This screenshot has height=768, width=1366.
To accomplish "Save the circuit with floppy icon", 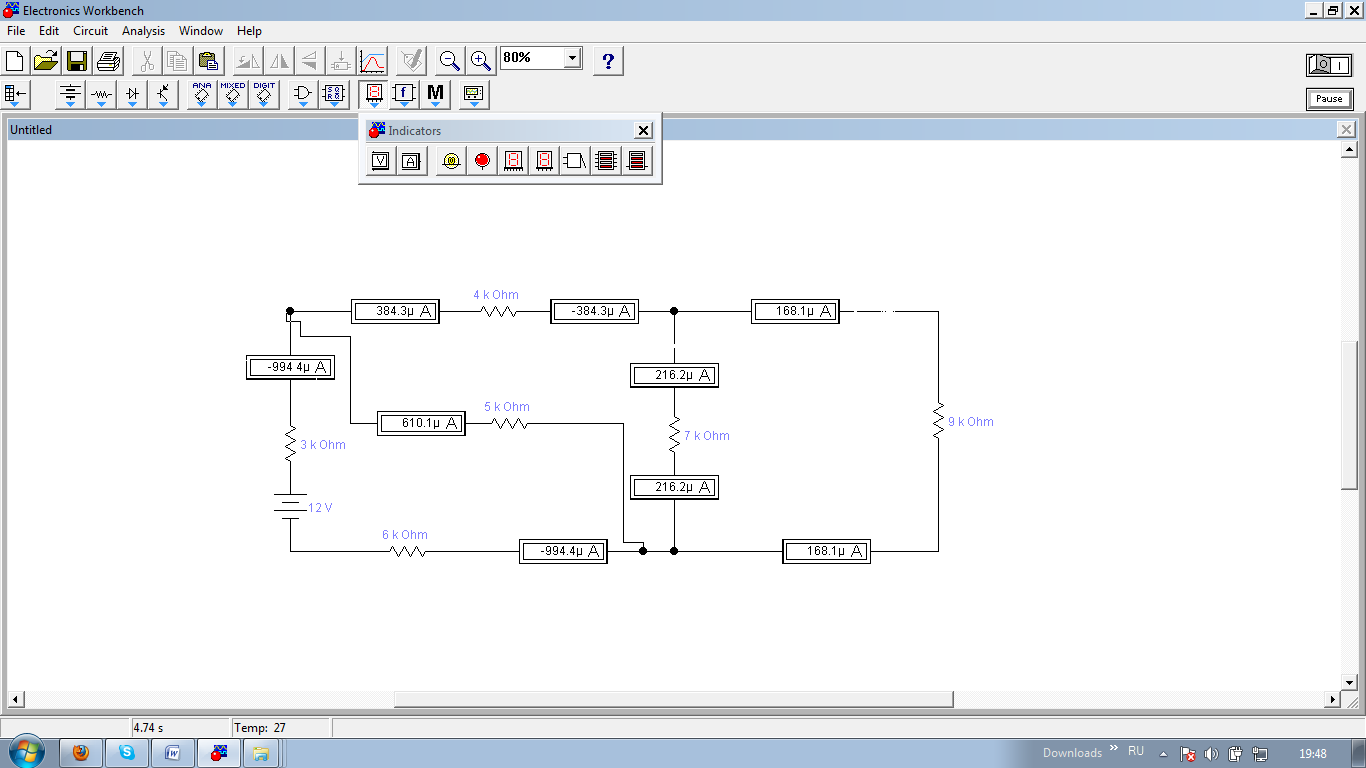I will [77, 61].
